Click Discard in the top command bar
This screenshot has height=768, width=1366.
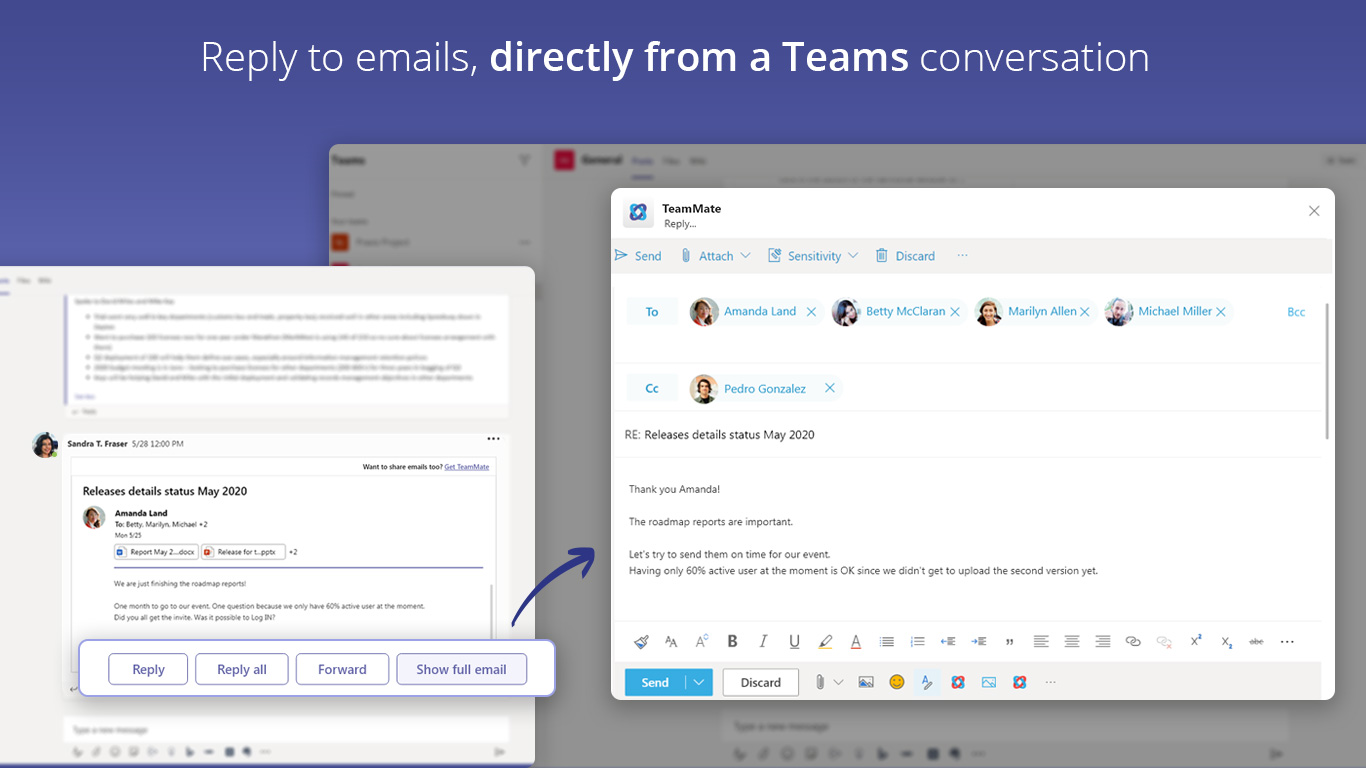point(905,256)
